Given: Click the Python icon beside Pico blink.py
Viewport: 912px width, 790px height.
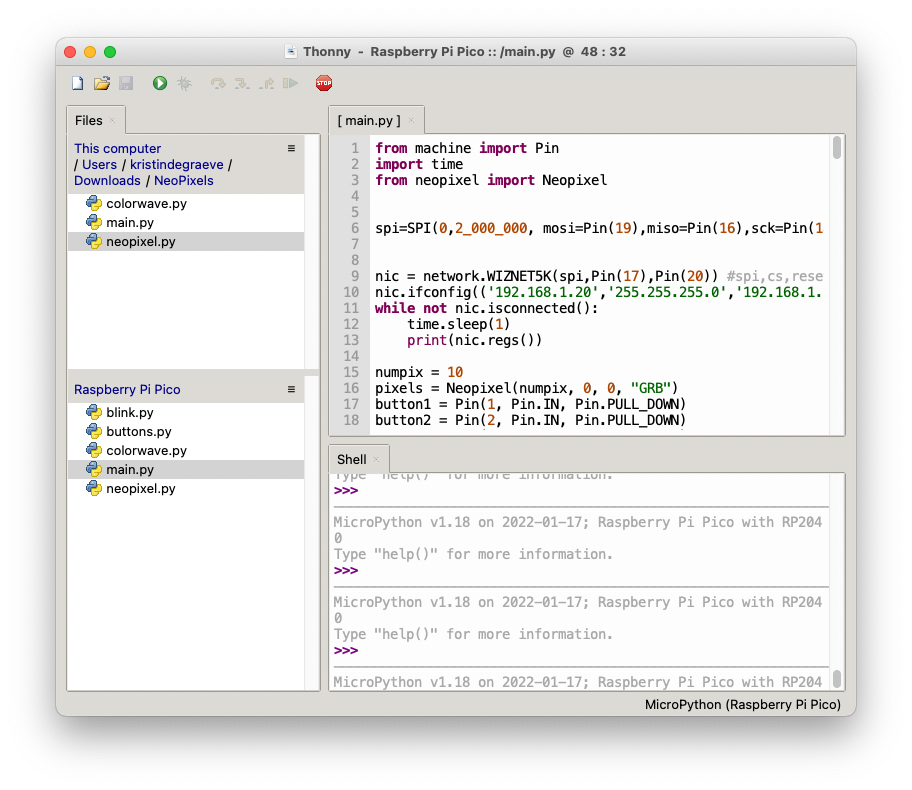Looking at the screenshot, I should coord(94,412).
